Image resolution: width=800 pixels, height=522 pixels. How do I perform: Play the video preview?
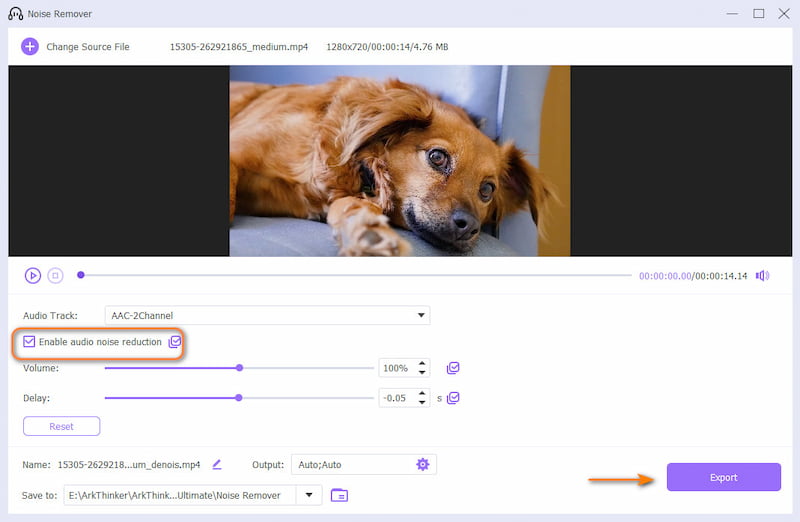(33, 276)
